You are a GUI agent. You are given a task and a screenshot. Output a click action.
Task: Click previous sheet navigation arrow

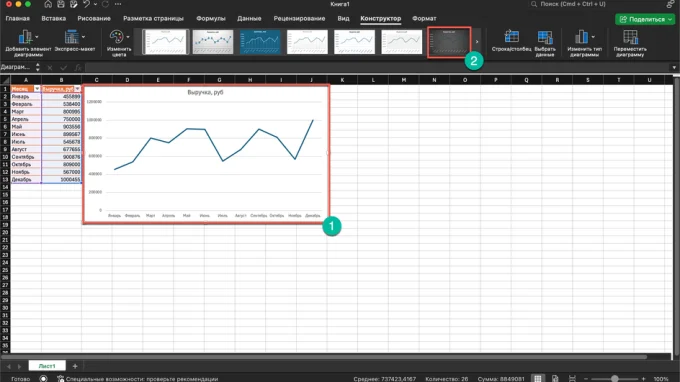pyautogui.click(x=9, y=366)
